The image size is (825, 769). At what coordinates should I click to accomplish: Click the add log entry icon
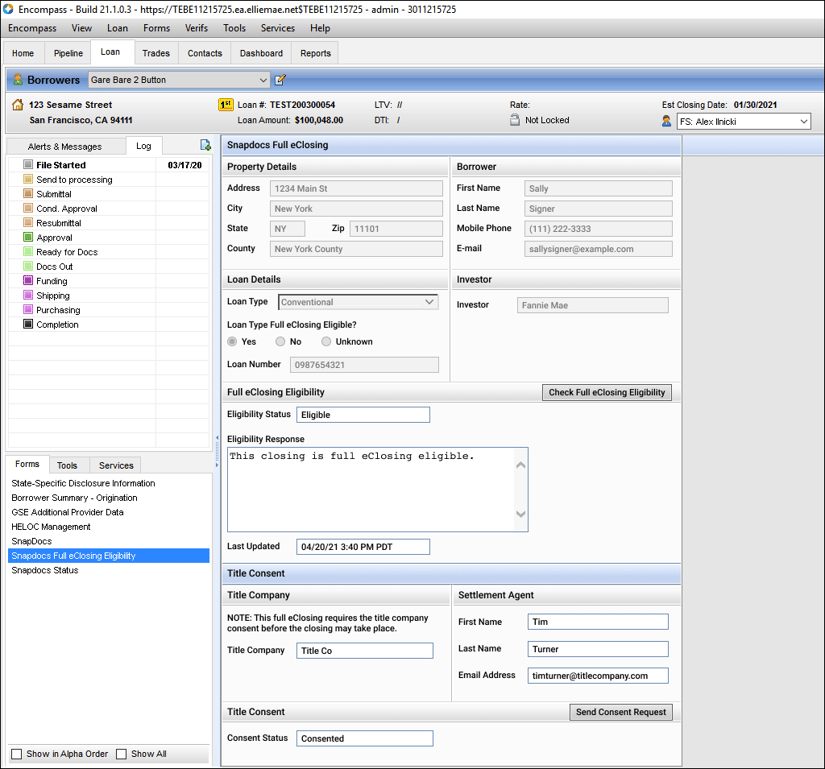coord(205,145)
